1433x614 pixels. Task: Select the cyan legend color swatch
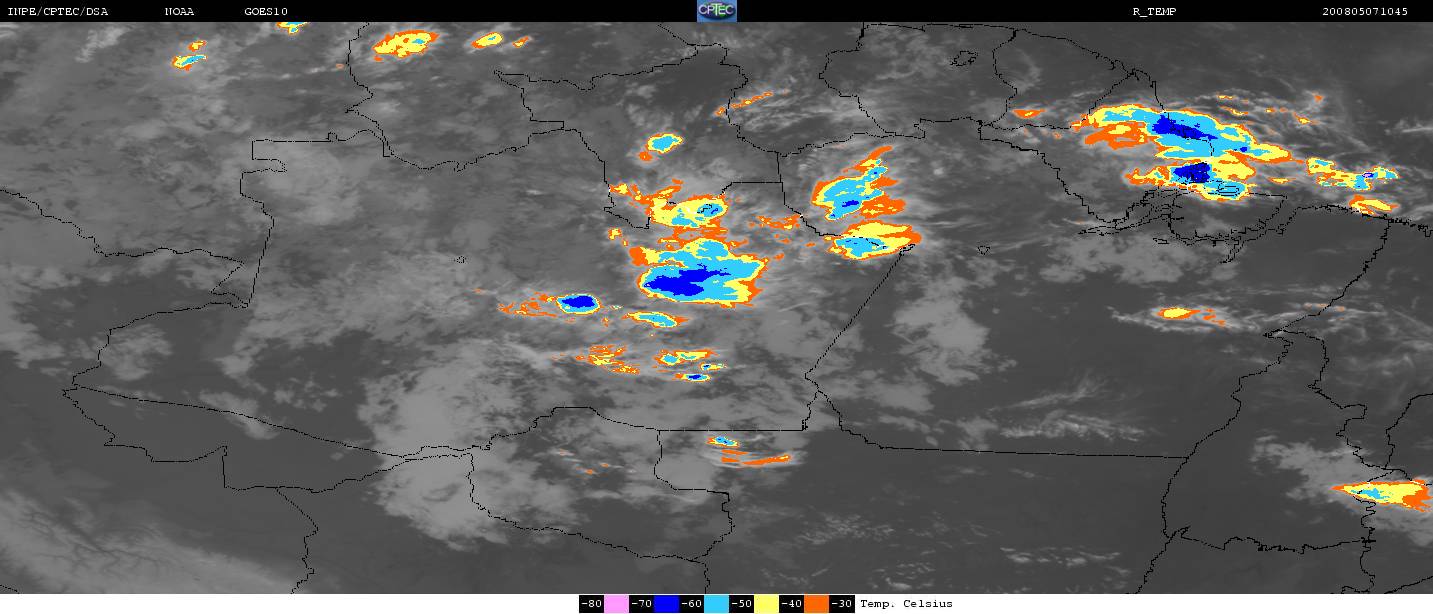pos(717,604)
